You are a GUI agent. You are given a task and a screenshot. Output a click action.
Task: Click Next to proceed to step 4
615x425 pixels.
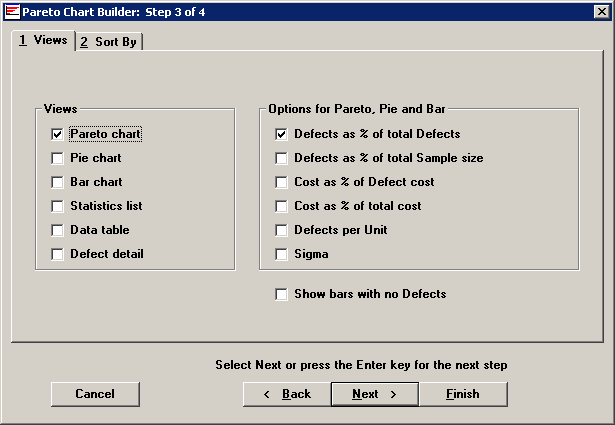375,394
